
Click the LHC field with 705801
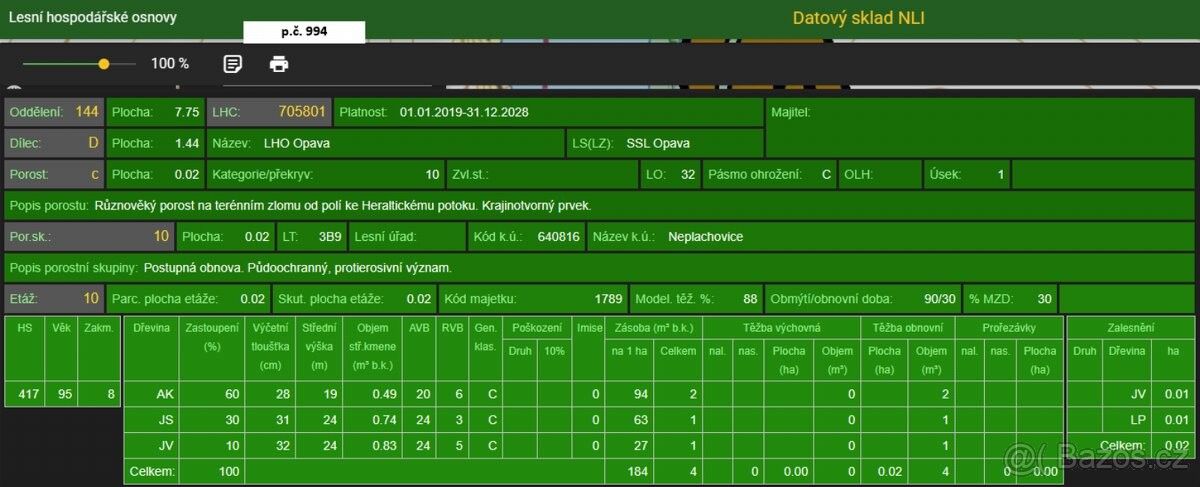pos(268,112)
